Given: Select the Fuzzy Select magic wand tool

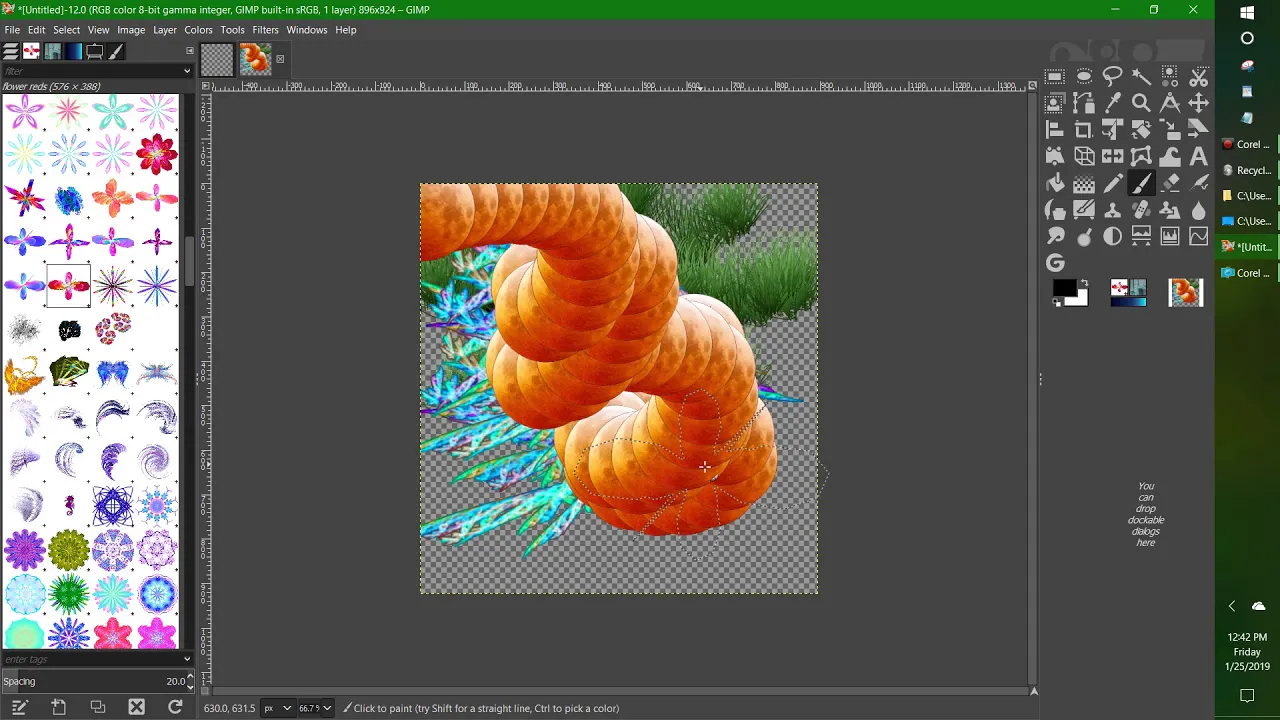Looking at the screenshot, I should click(x=1141, y=76).
